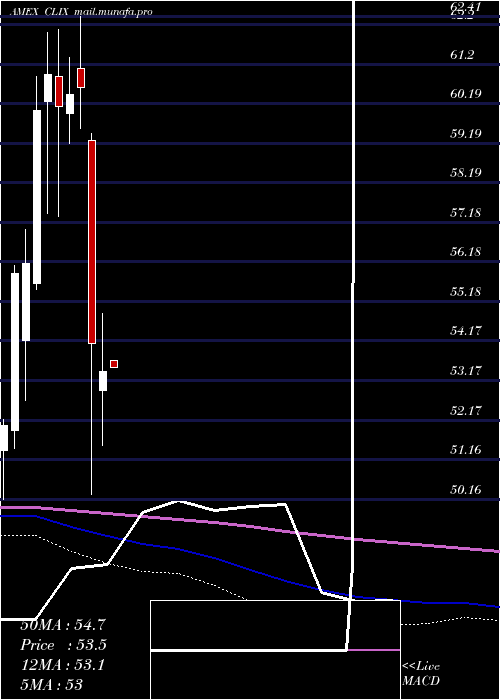The width and height of the screenshot is (500, 700).
Task: Click the '50MA : 54.7' readout
Action: tap(63, 625)
